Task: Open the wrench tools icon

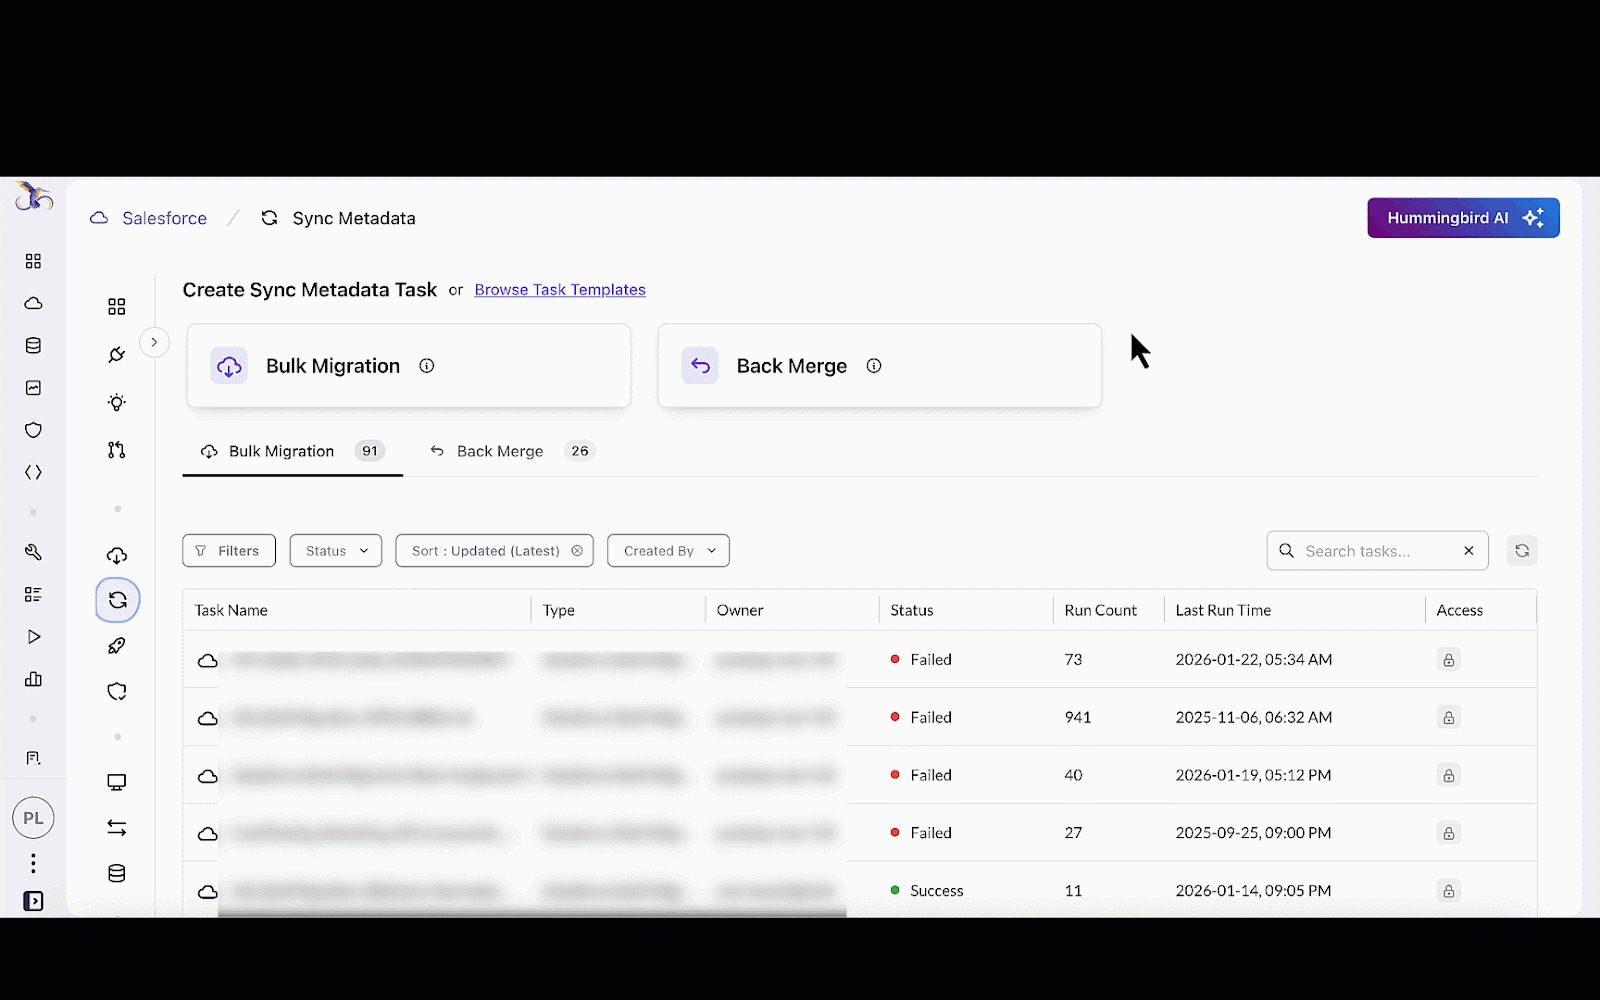Action: pos(33,552)
